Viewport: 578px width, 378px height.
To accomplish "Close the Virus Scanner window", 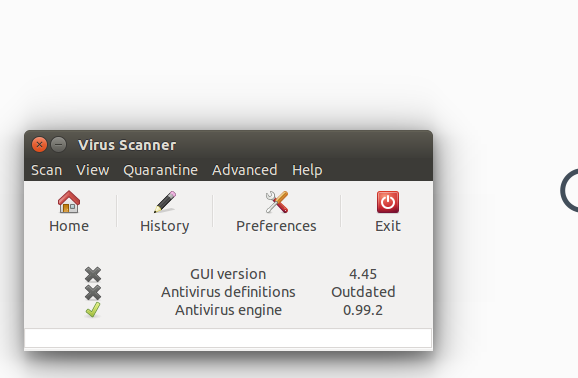I will tap(39, 145).
